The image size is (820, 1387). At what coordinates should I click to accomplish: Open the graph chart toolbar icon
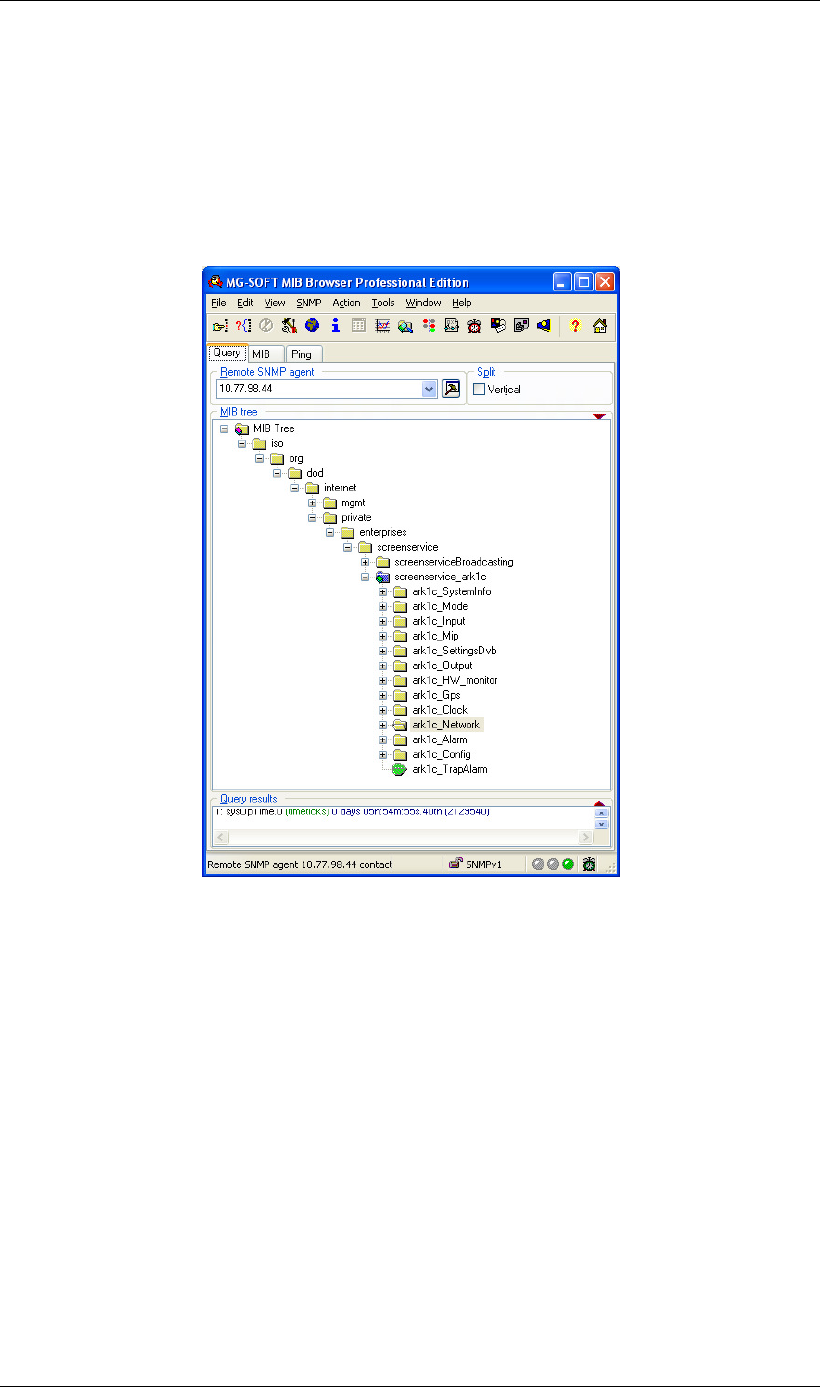(x=382, y=325)
